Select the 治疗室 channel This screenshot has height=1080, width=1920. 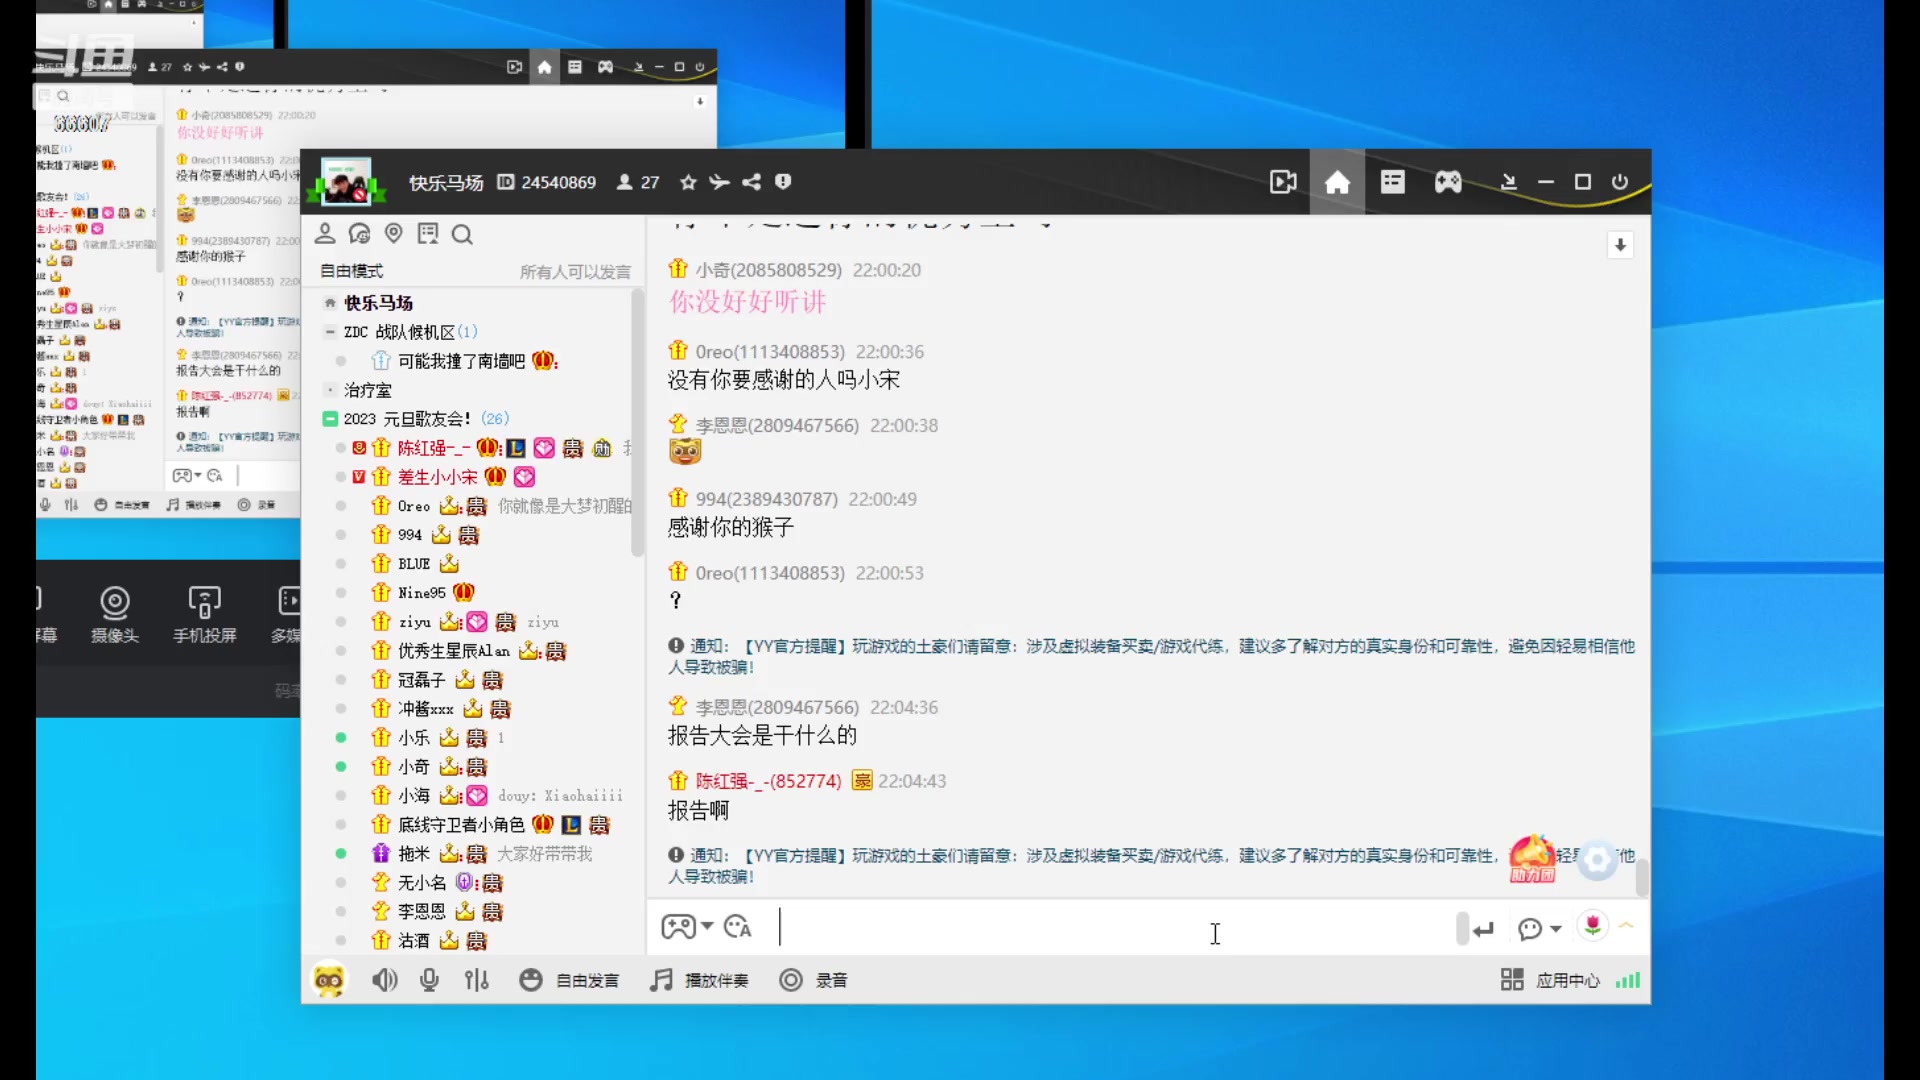(x=368, y=390)
